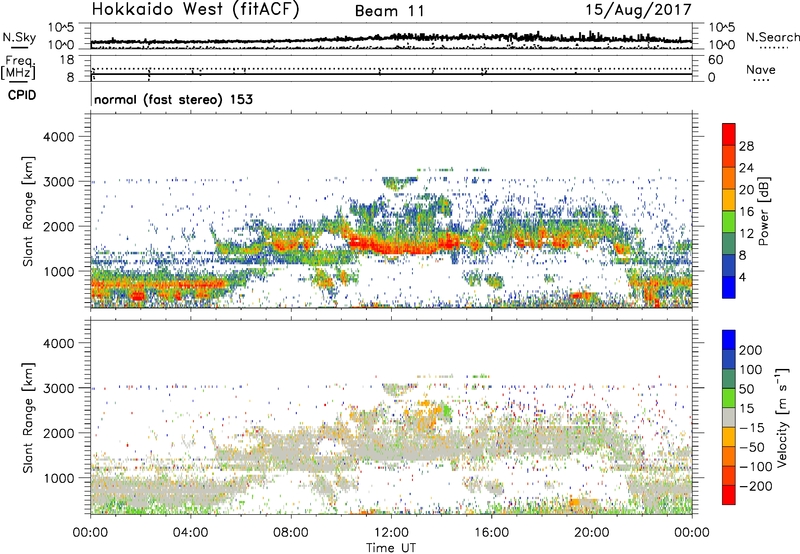This screenshot has width=800, height=554.
Task: Click the 'Freq. [MHz]' label
Action: 19,67
